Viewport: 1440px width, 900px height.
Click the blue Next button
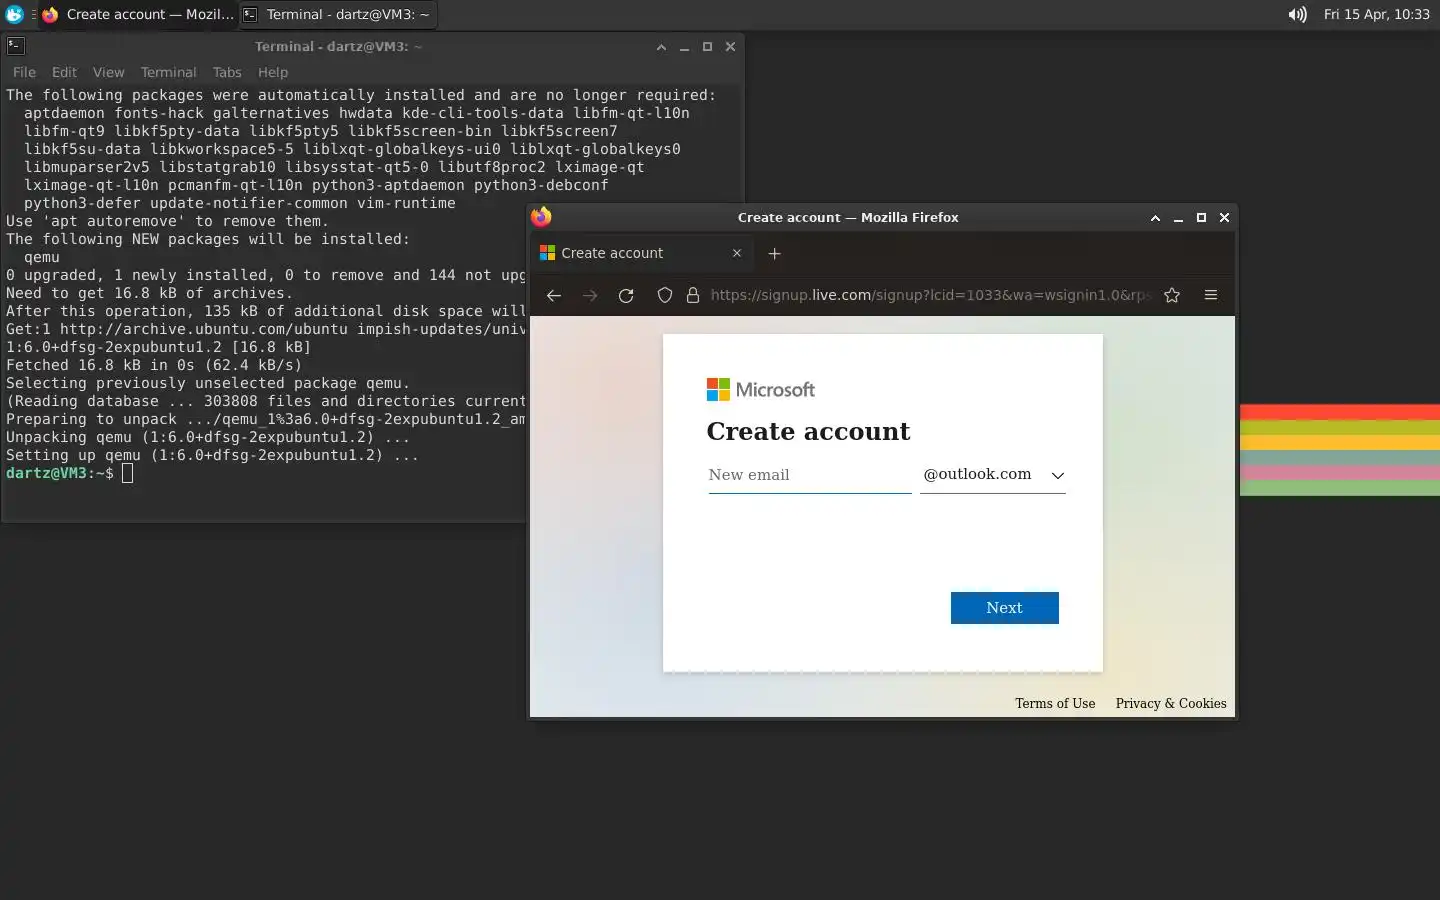(x=1004, y=608)
